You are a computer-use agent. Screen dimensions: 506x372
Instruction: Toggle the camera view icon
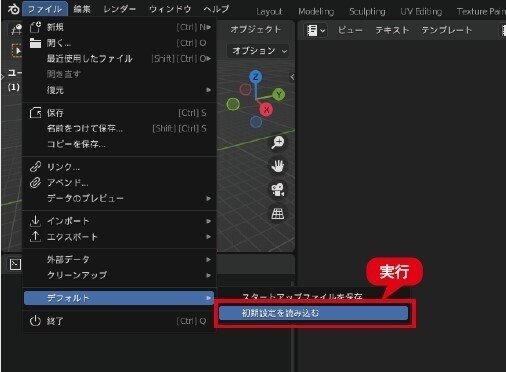point(278,190)
